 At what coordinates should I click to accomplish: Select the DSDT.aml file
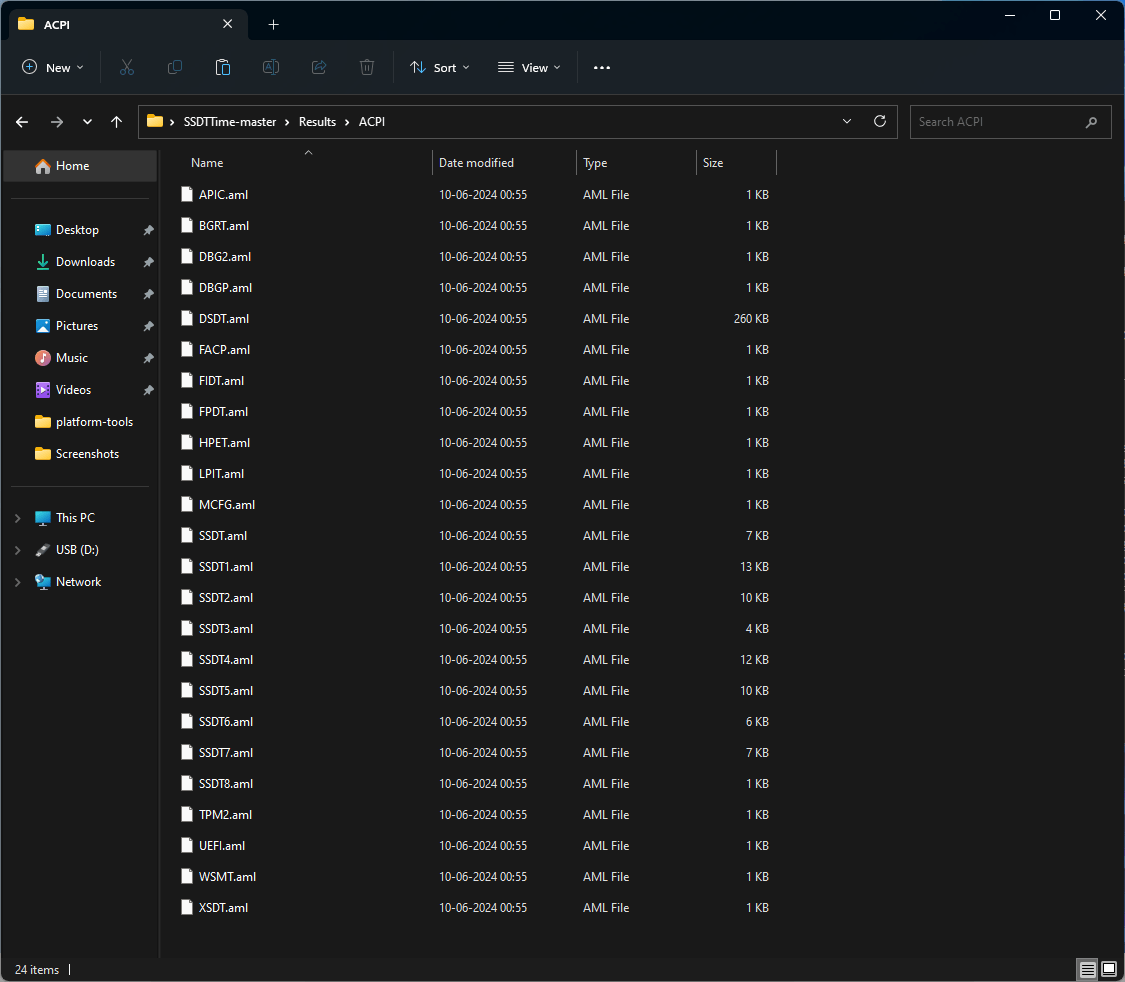click(x=225, y=318)
